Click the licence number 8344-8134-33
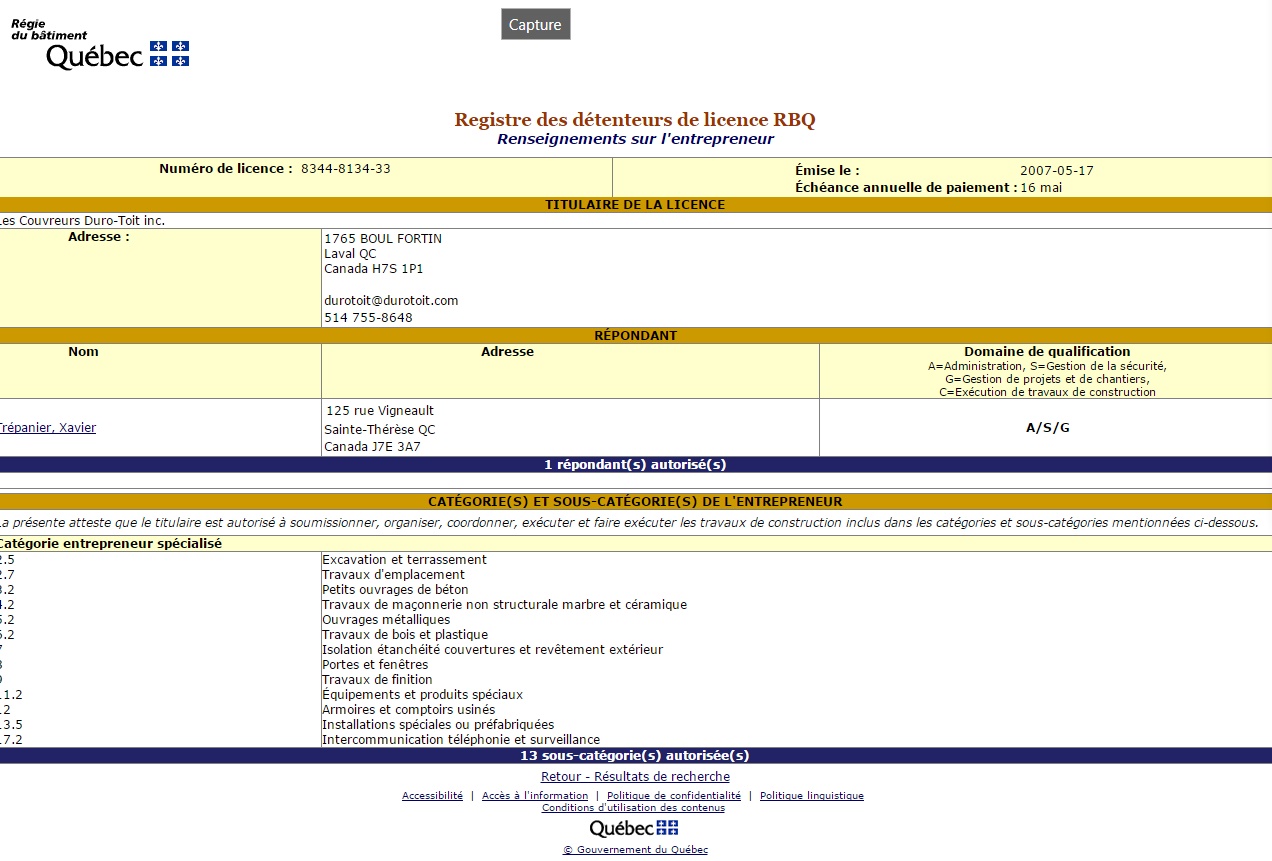Screen dimensions: 1272x861 pos(346,169)
